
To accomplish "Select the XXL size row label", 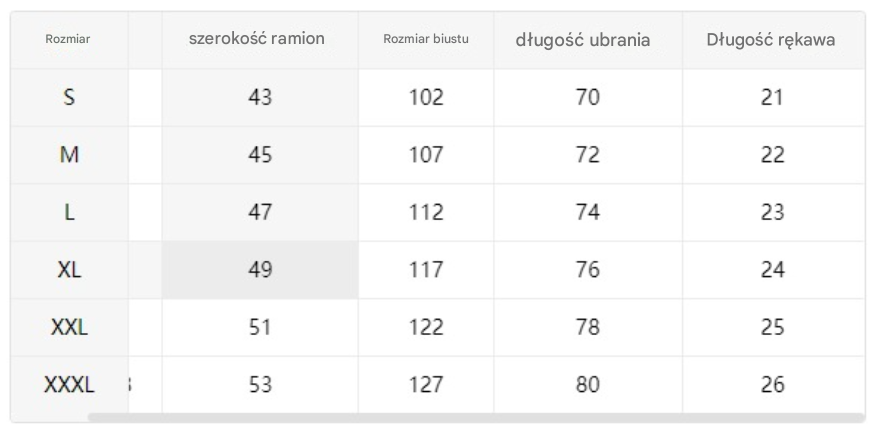I will tap(69, 327).
